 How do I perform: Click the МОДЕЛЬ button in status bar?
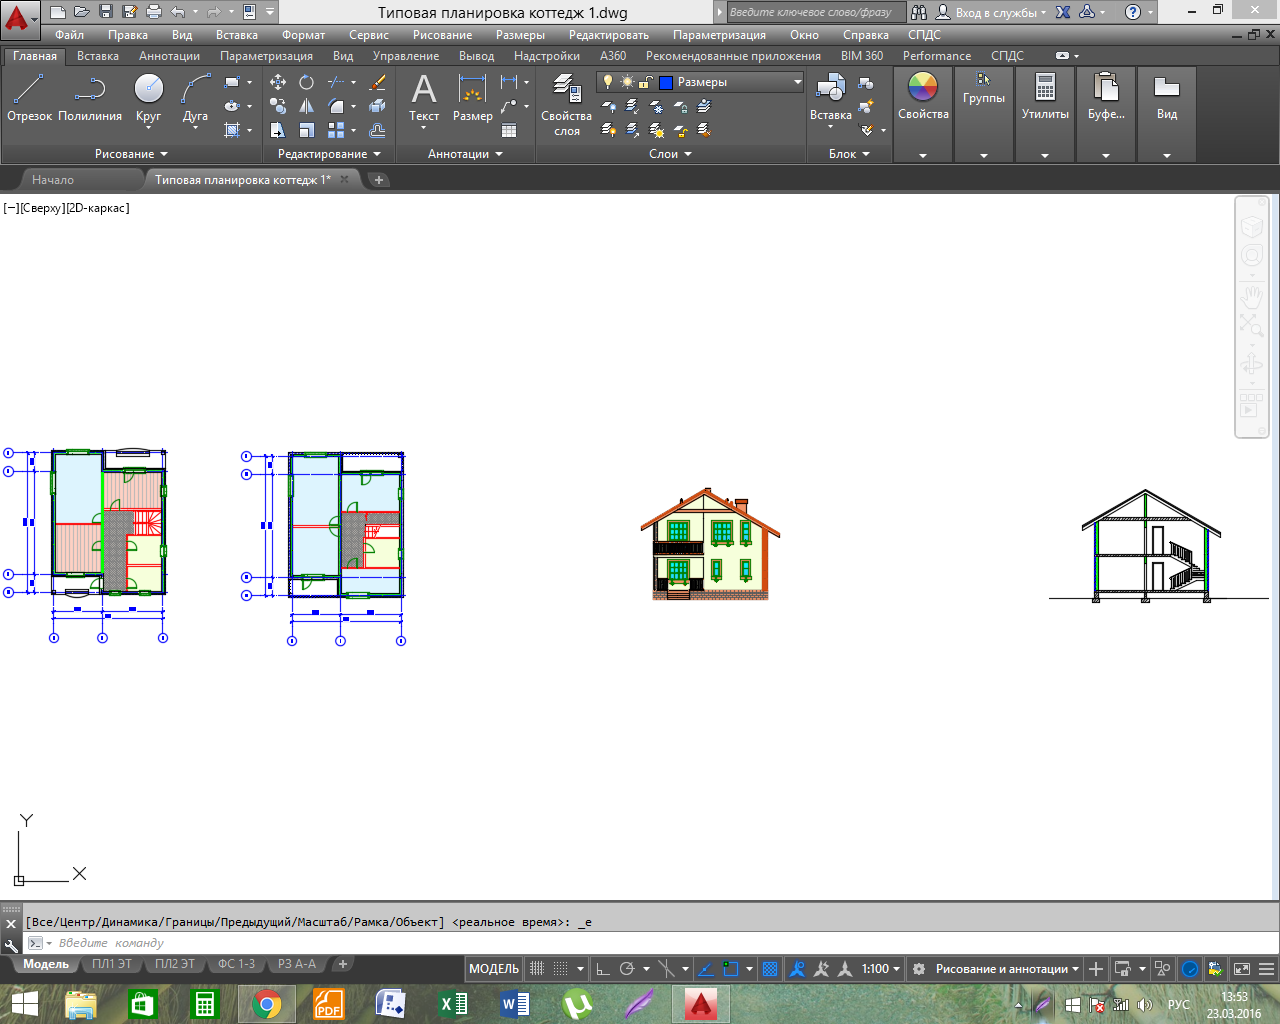coord(494,968)
